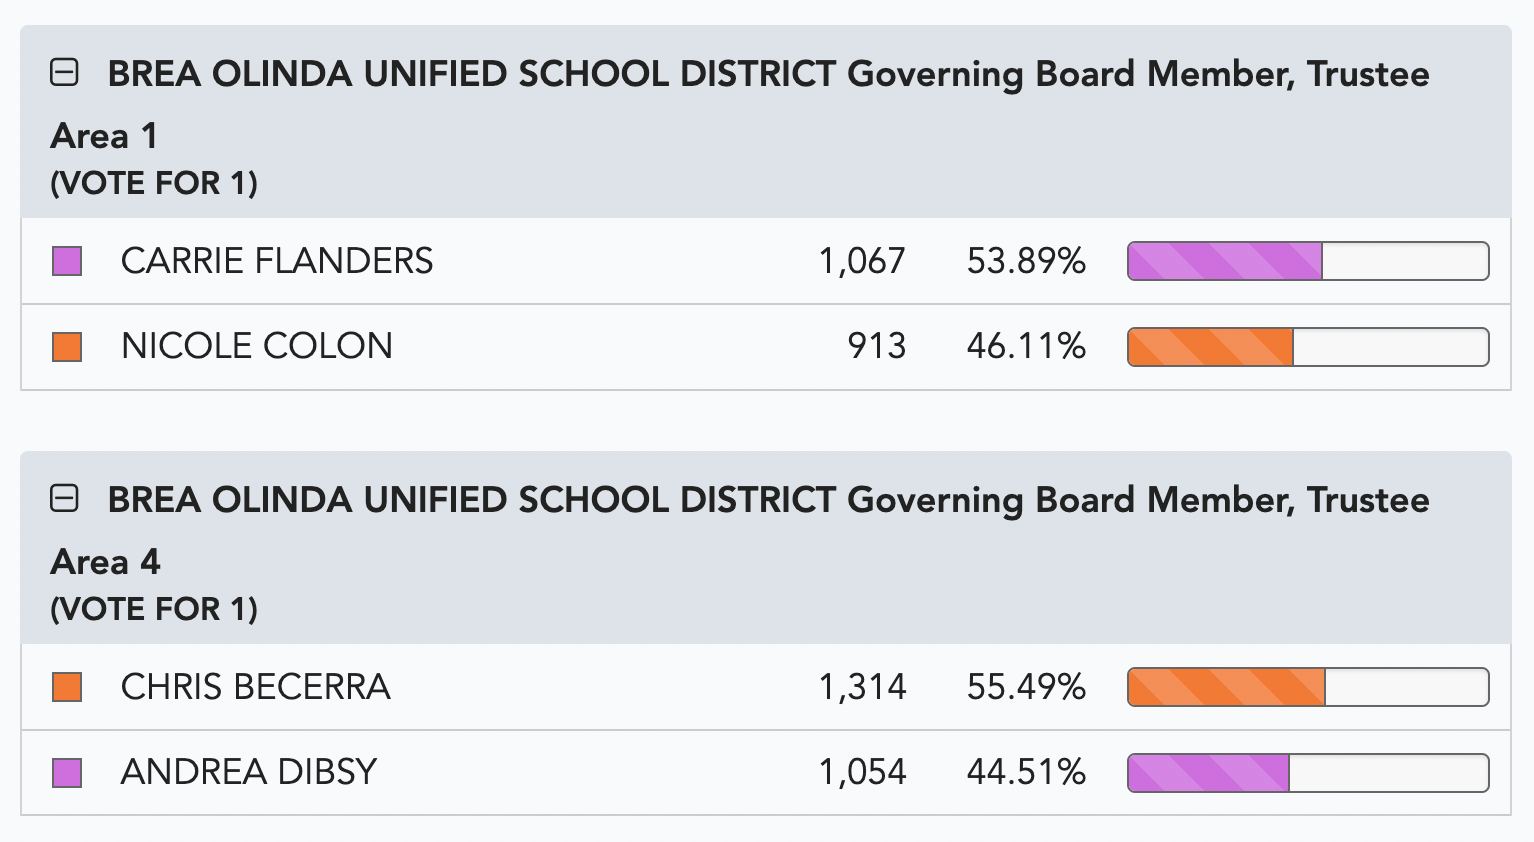
Task: Select the NICOLE COLON candidate name
Action: tap(257, 346)
